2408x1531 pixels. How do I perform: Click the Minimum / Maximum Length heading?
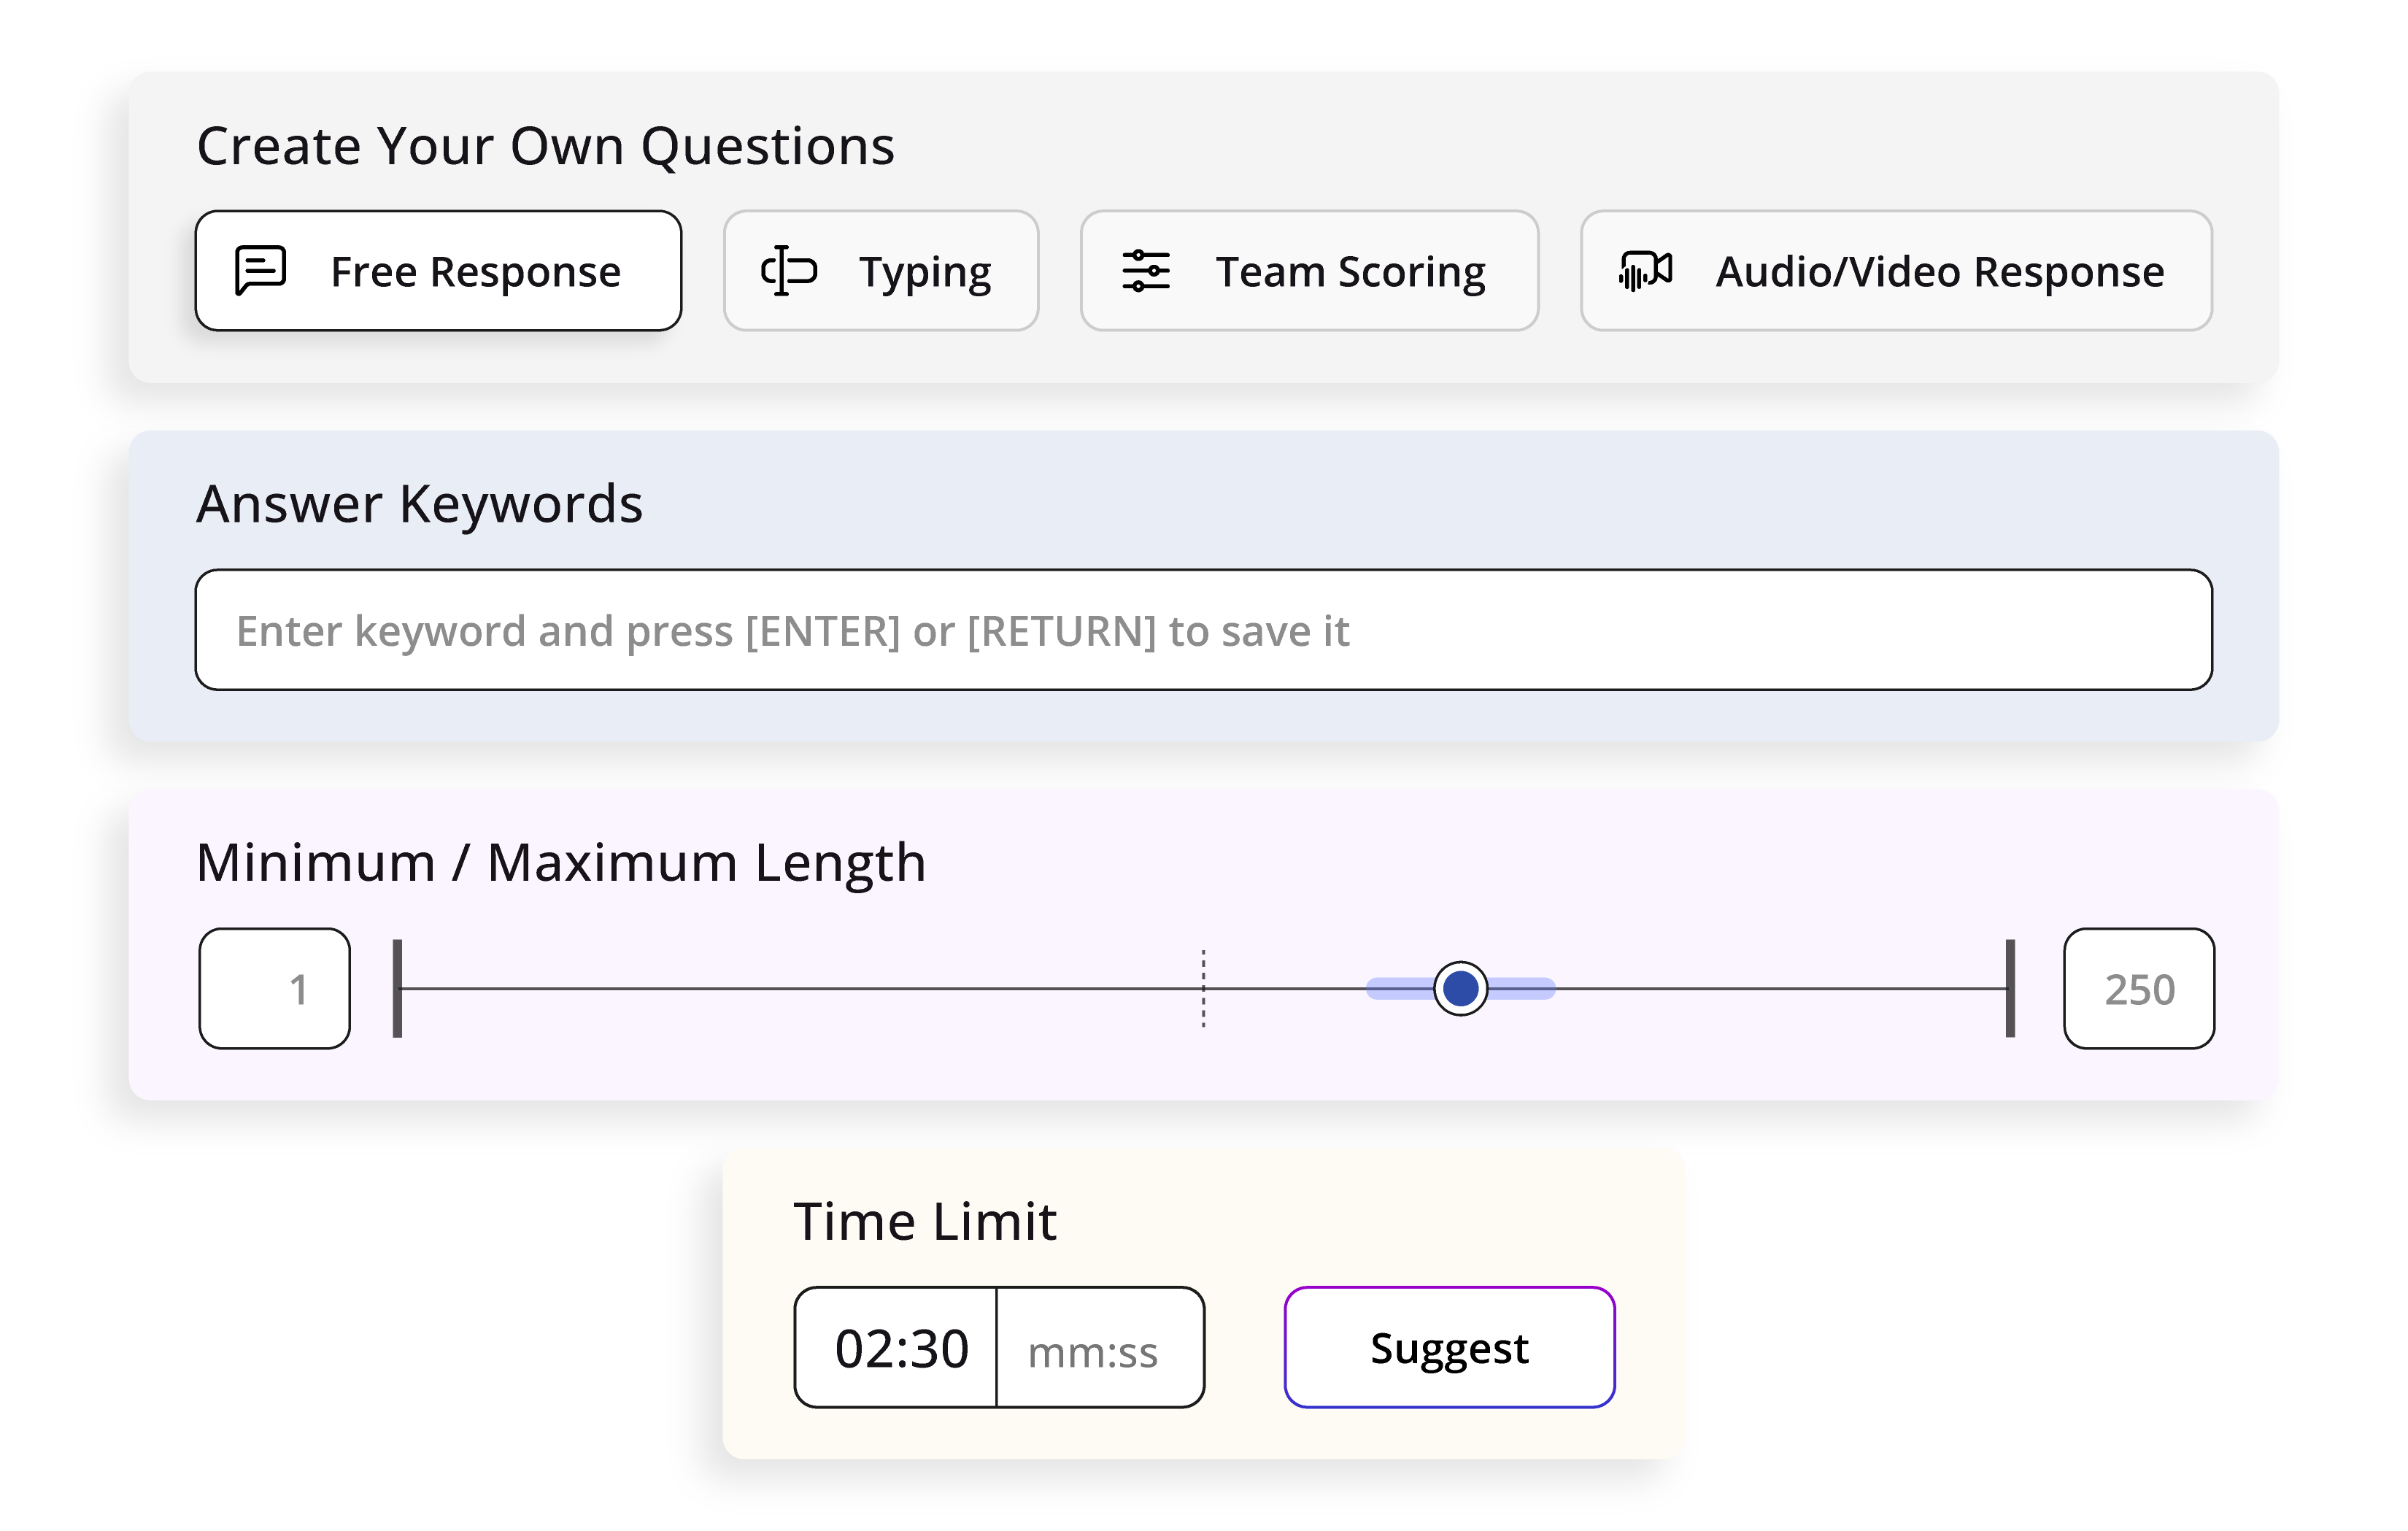coord(560,862)
